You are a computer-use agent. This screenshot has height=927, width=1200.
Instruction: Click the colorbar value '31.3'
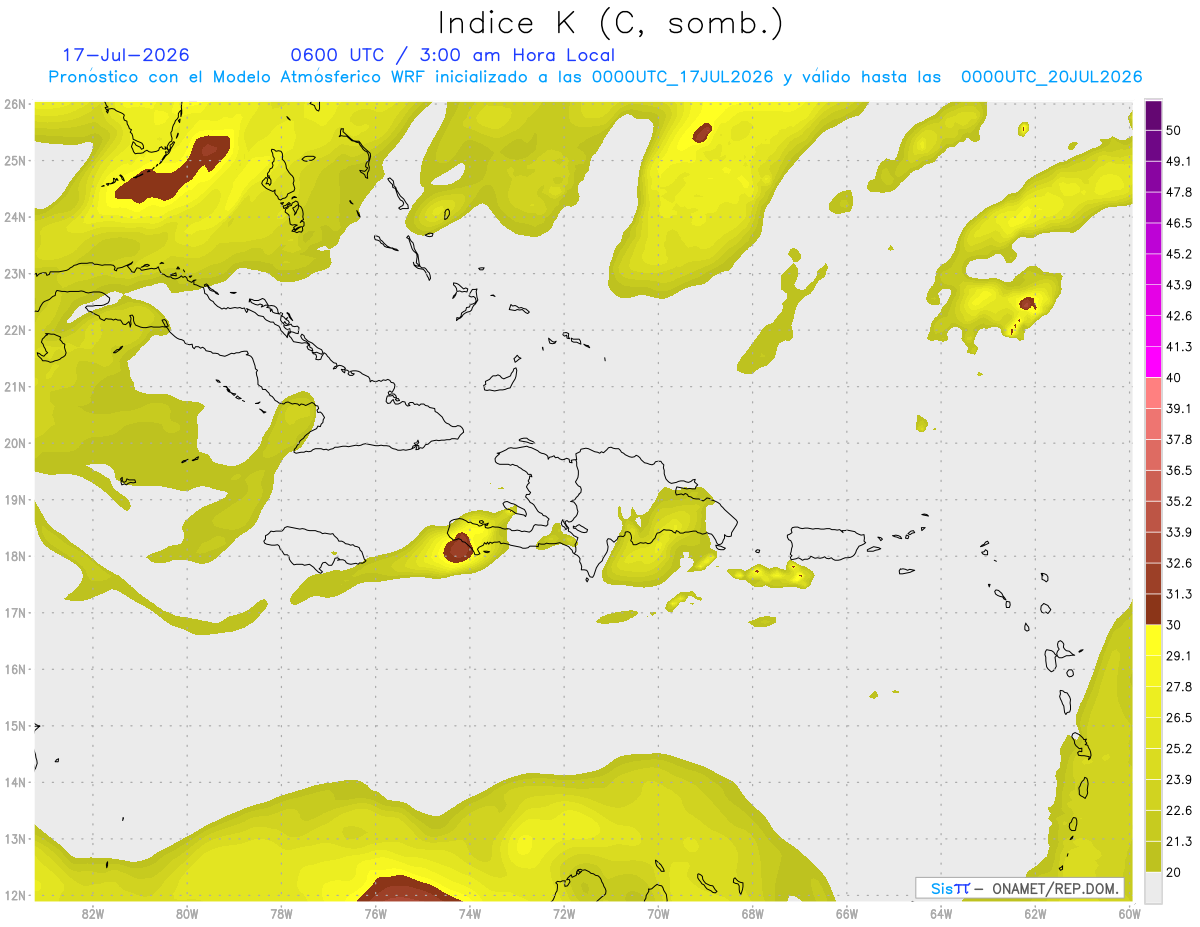click(x=1179, y=594)
